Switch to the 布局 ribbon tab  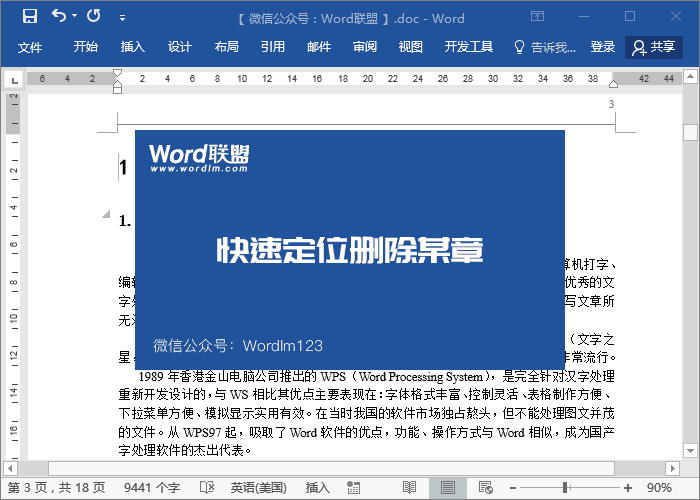click(x=226, y=47)
